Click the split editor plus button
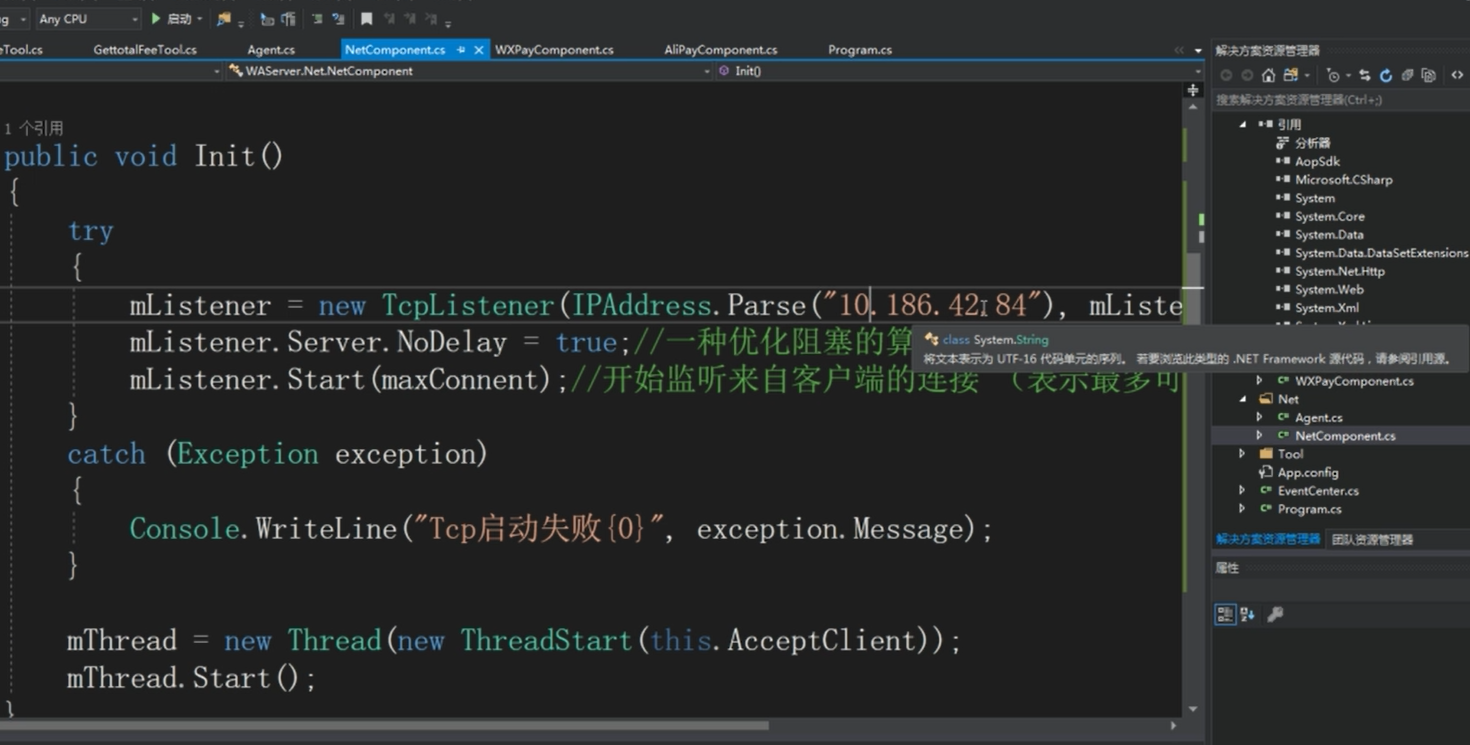 (1193, 91)
